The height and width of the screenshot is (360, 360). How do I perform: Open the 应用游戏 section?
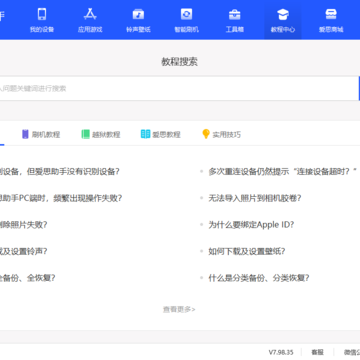click(90, 20)
